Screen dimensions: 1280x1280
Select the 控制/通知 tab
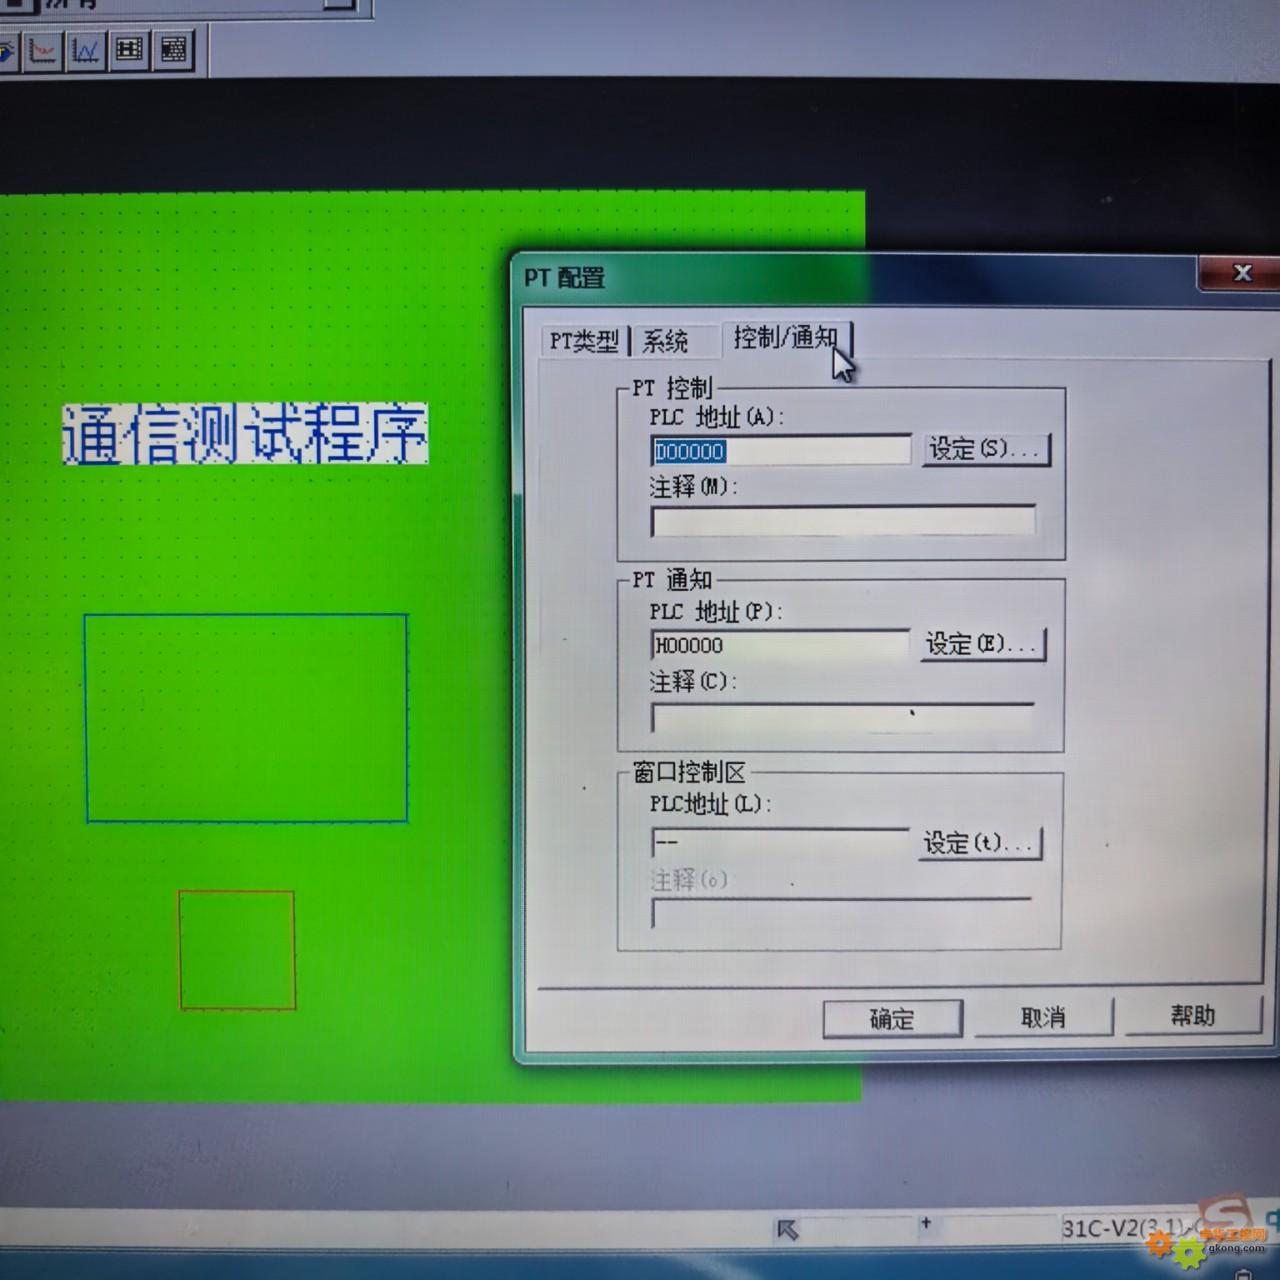pos(786,338)
